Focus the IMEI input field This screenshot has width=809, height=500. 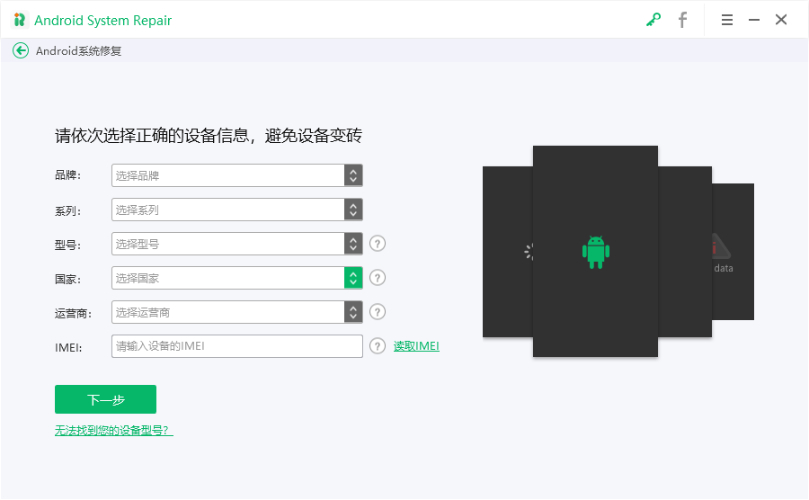click(x=236, y=346)
